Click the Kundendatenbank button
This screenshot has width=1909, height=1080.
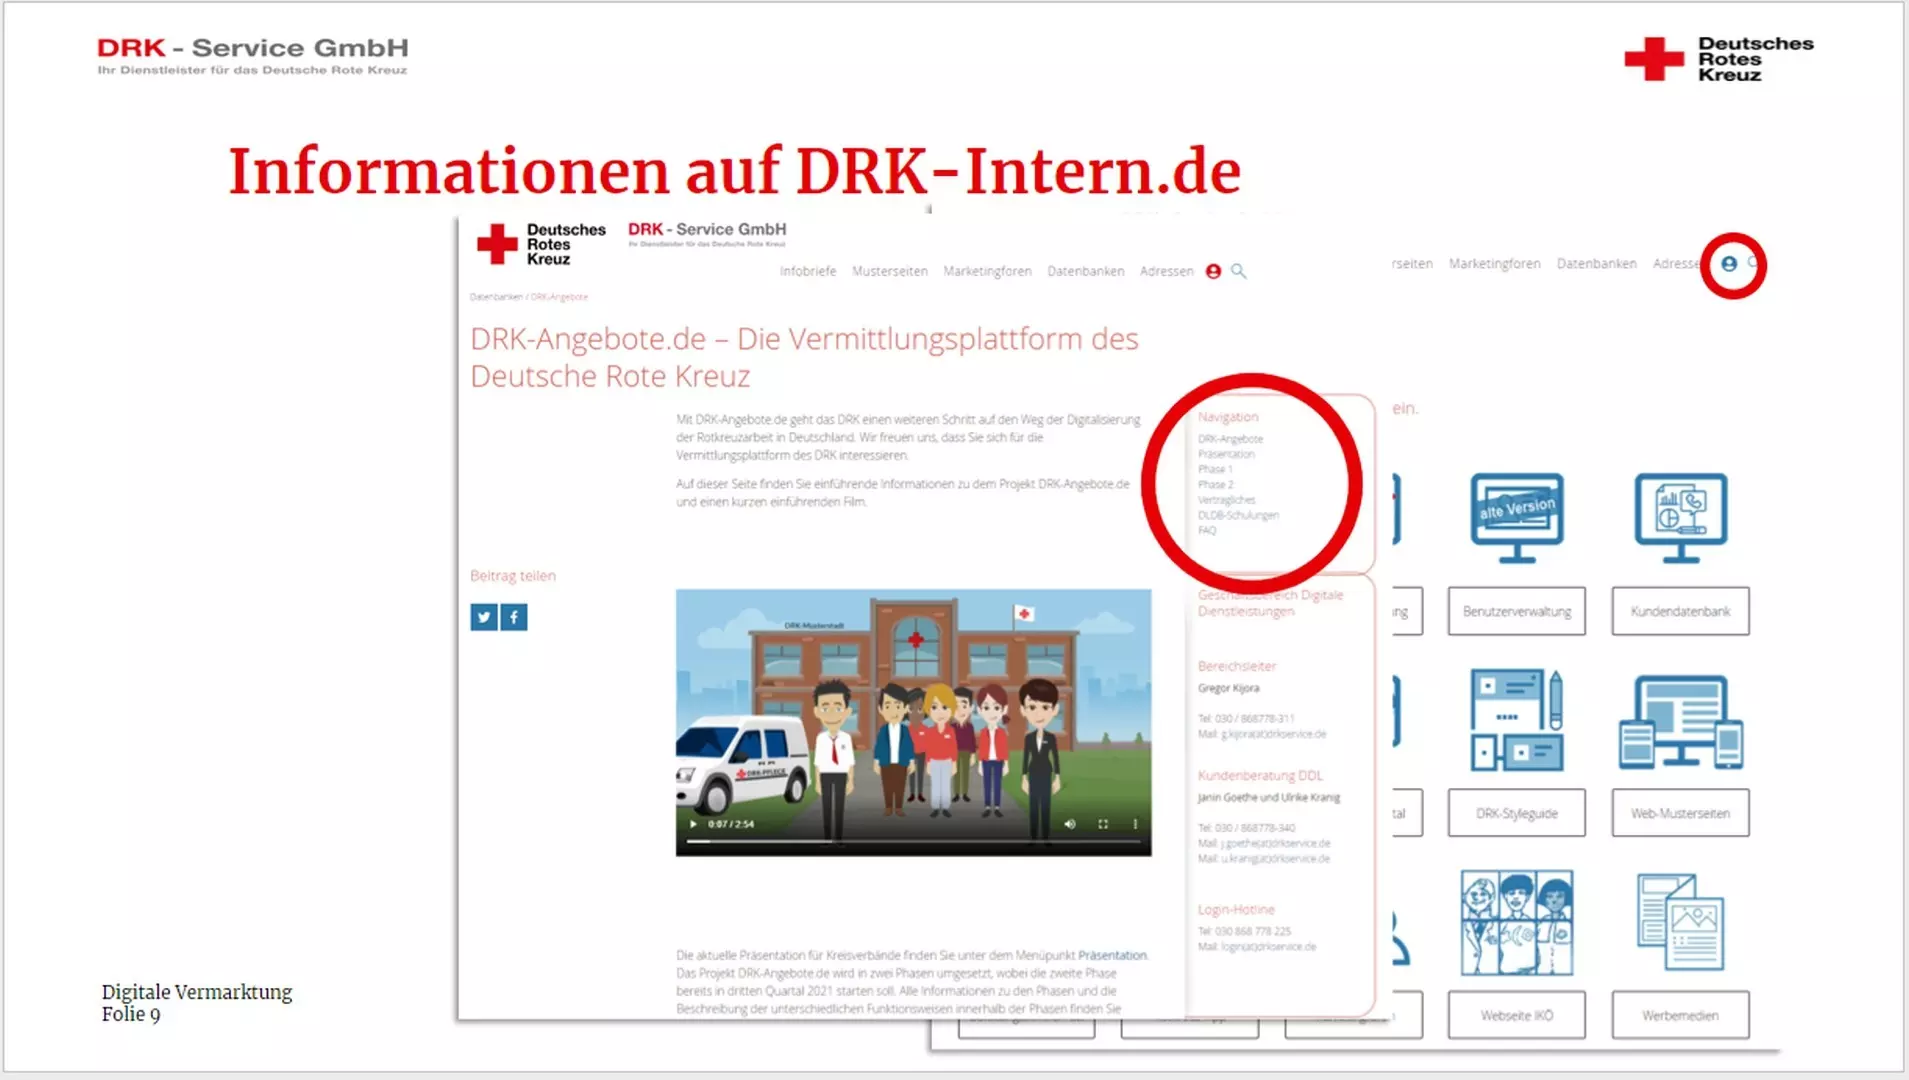[x=1680, y=611]
